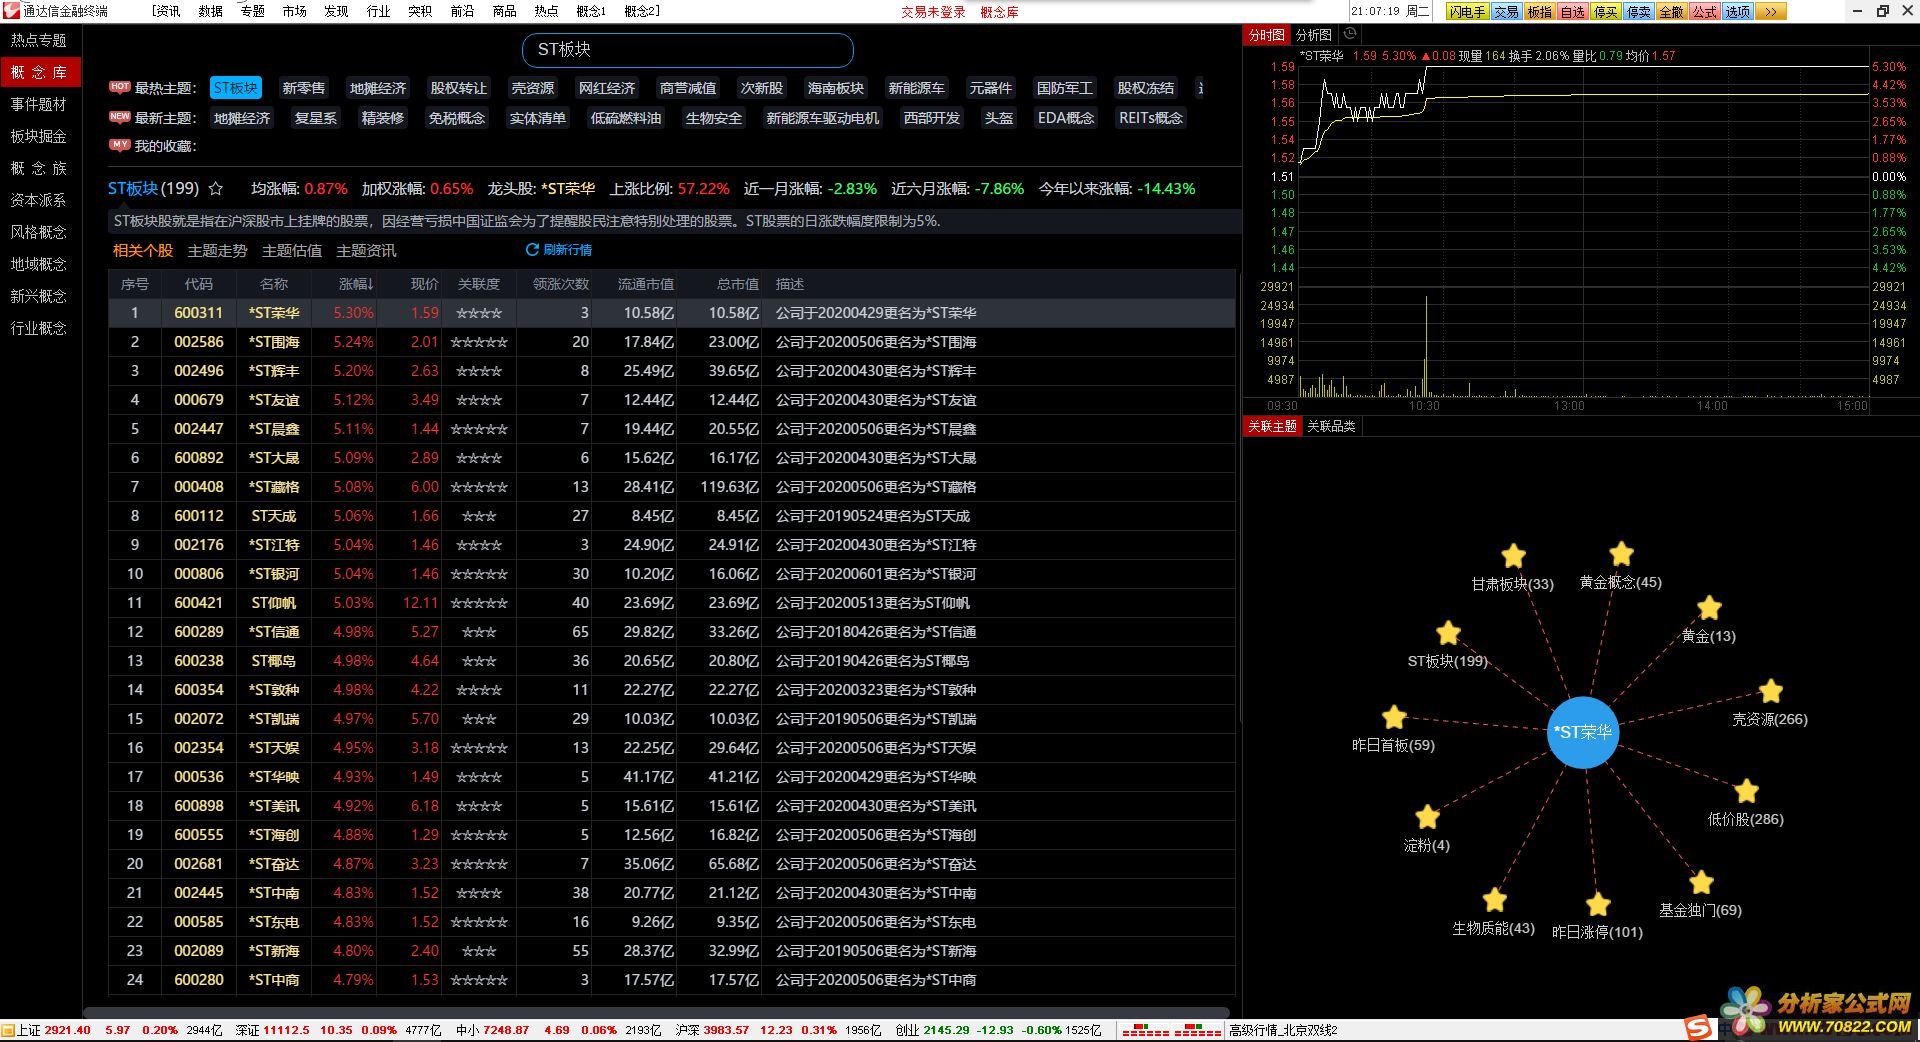Open the 资讯 menu
The width and height of the screenshot is (1920, 1042).
click(x=167, y=11)
